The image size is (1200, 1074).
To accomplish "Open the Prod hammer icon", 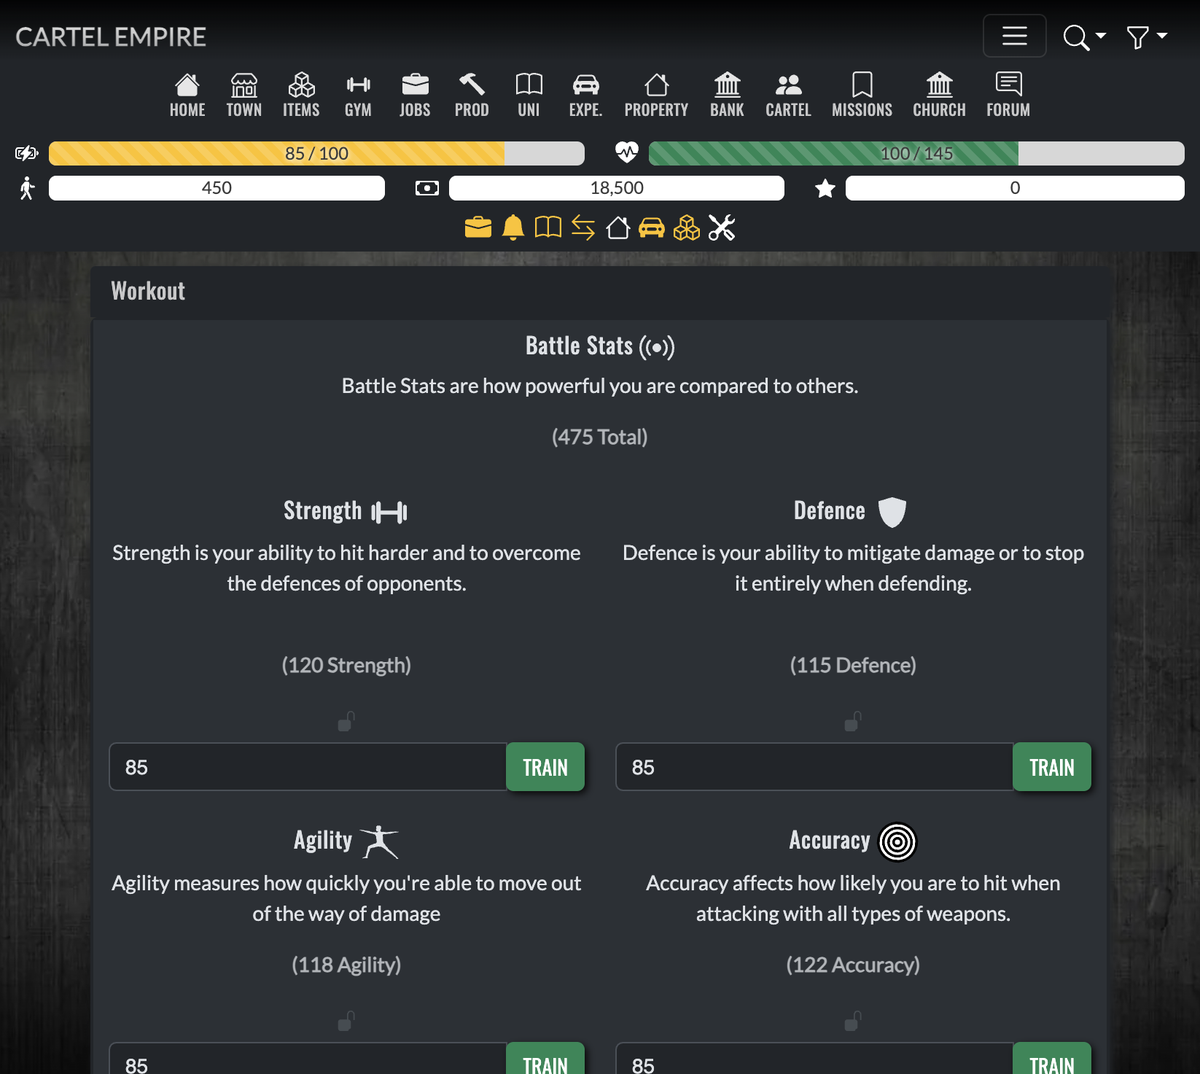I will 472,84.
